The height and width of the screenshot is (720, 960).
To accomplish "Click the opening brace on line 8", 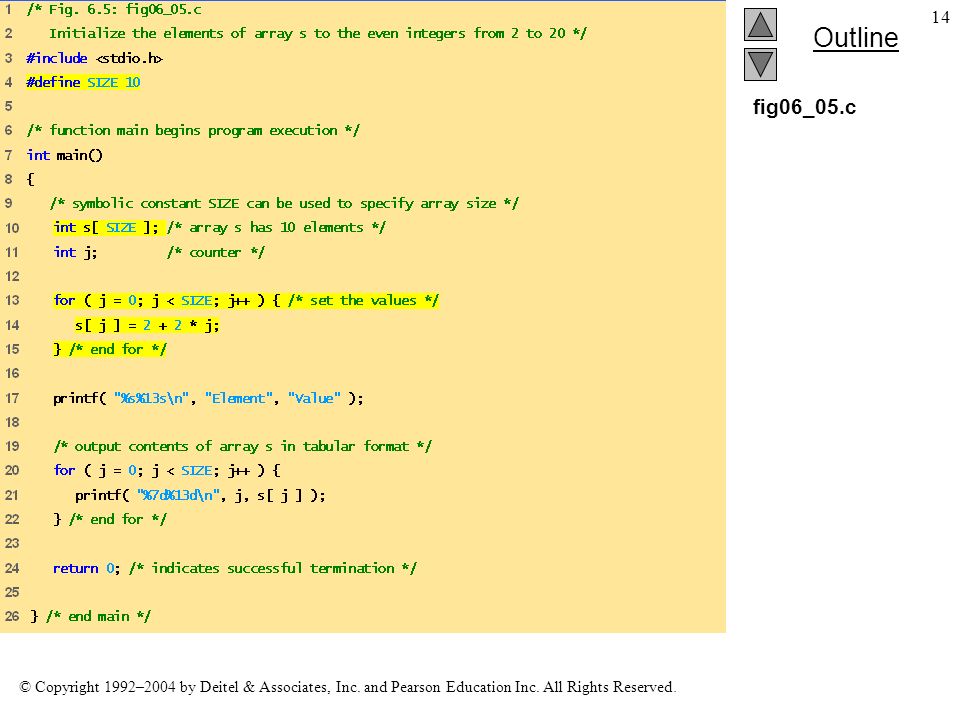I will coord(30,179).
